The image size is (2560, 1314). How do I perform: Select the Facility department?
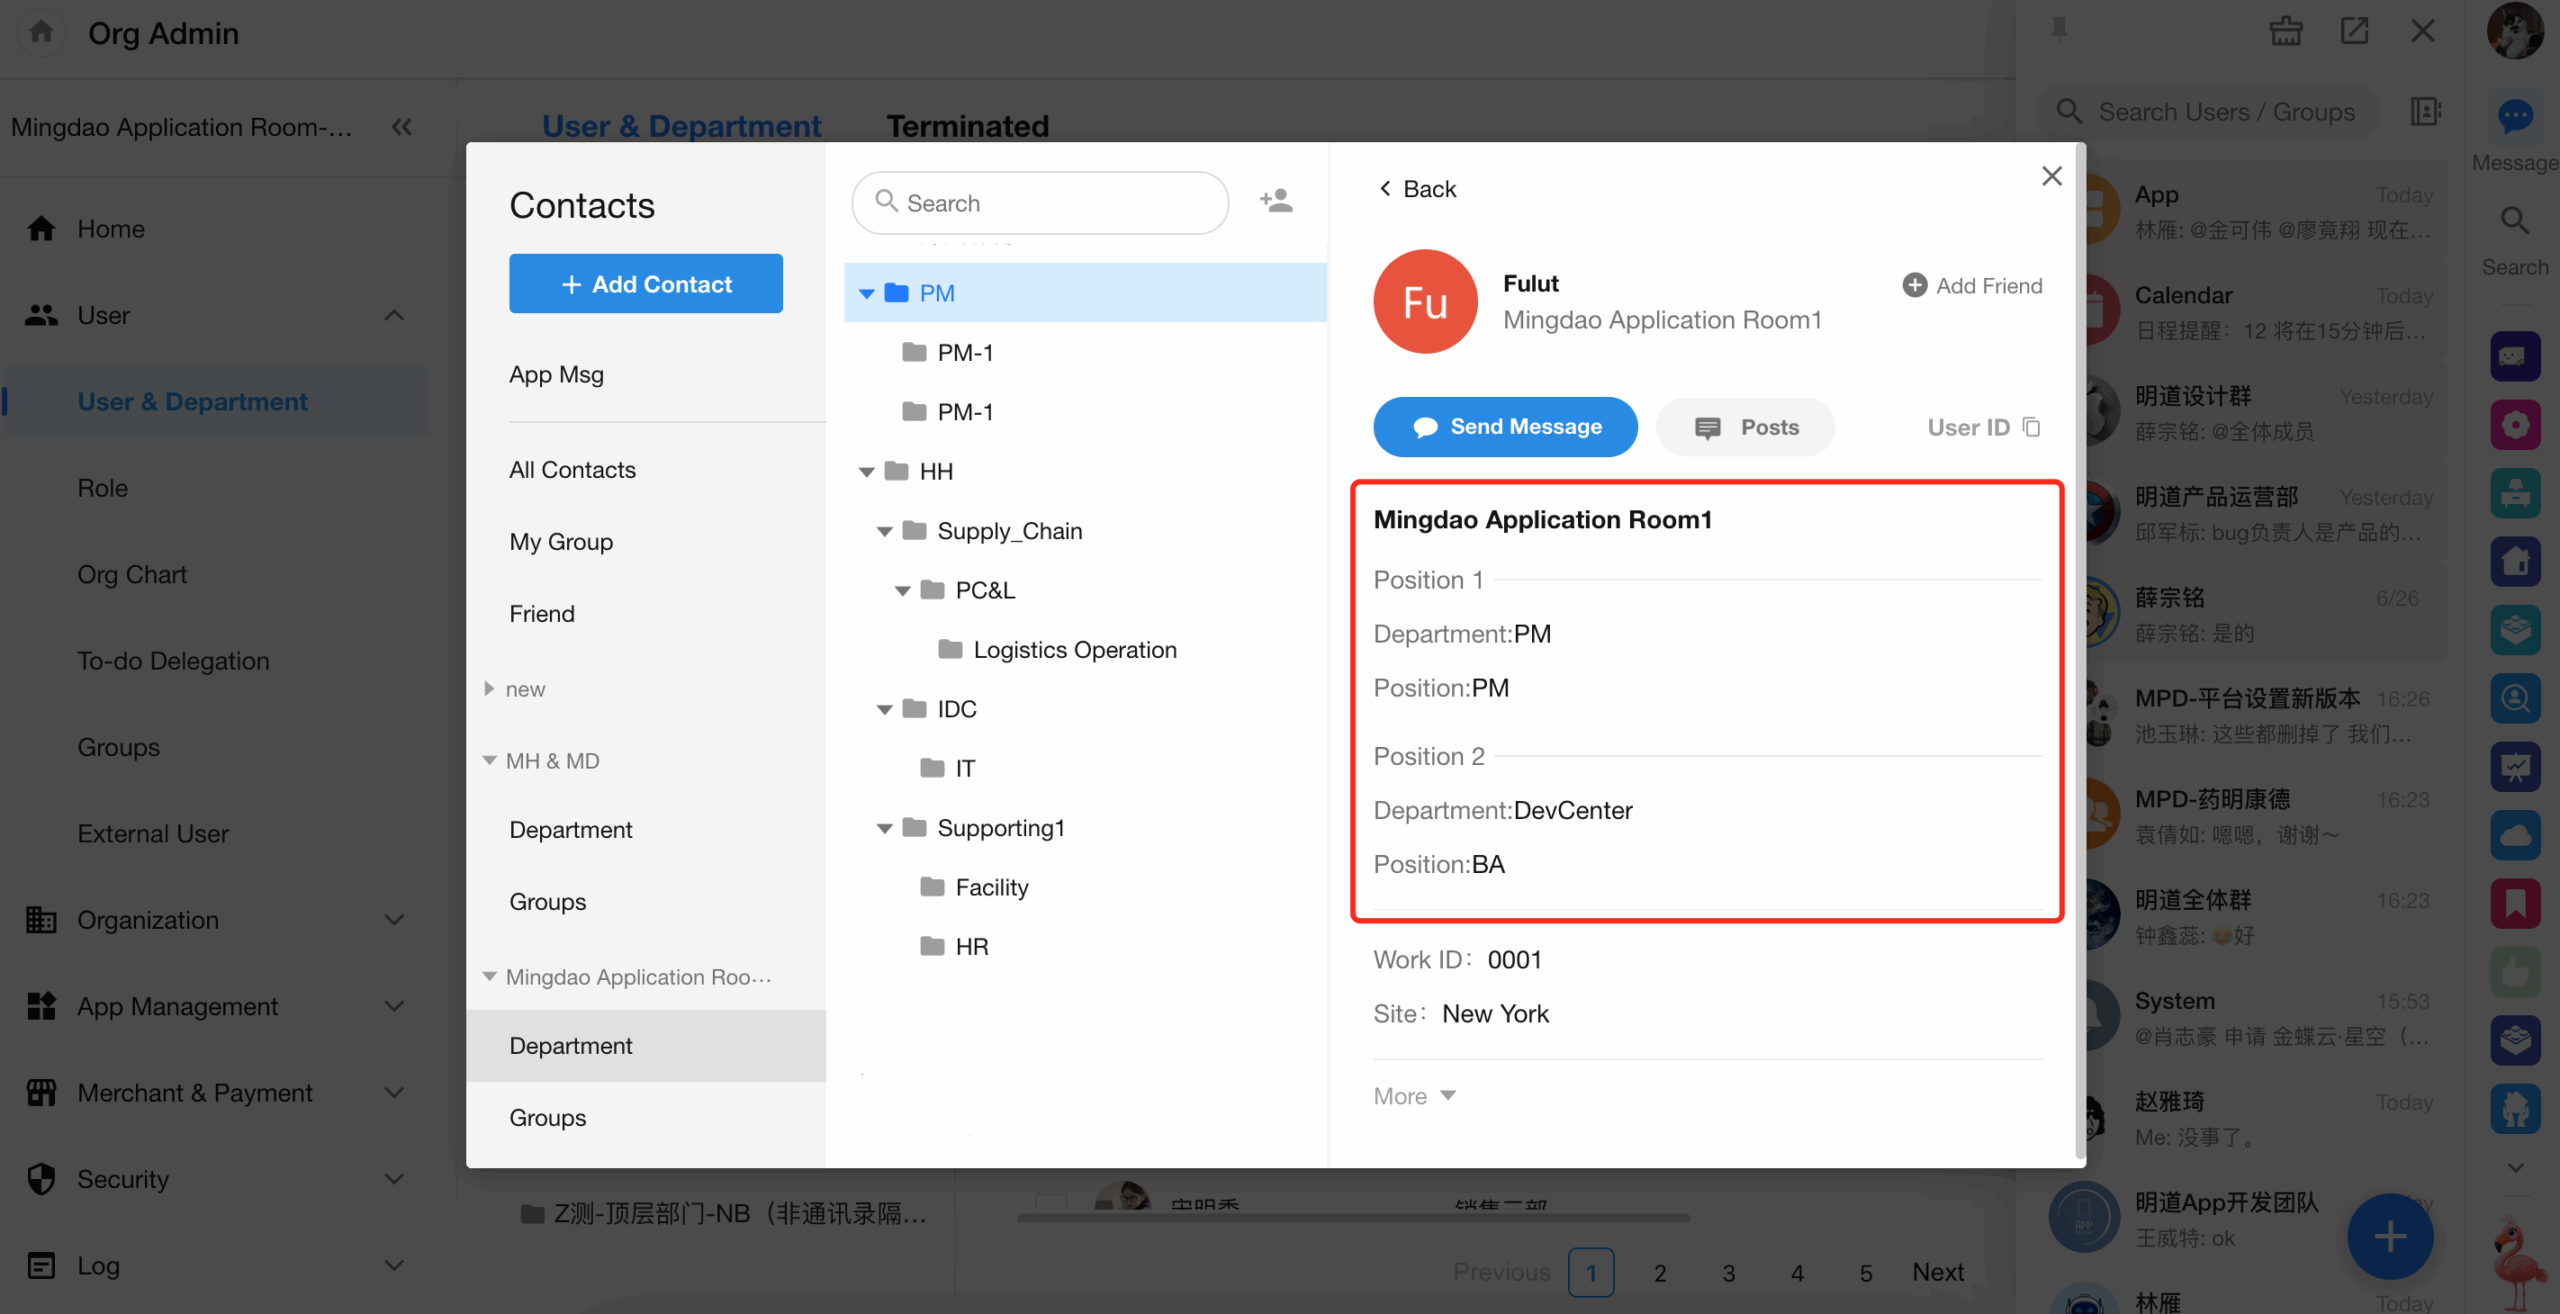pyautogui.click(x=974, y=887)
